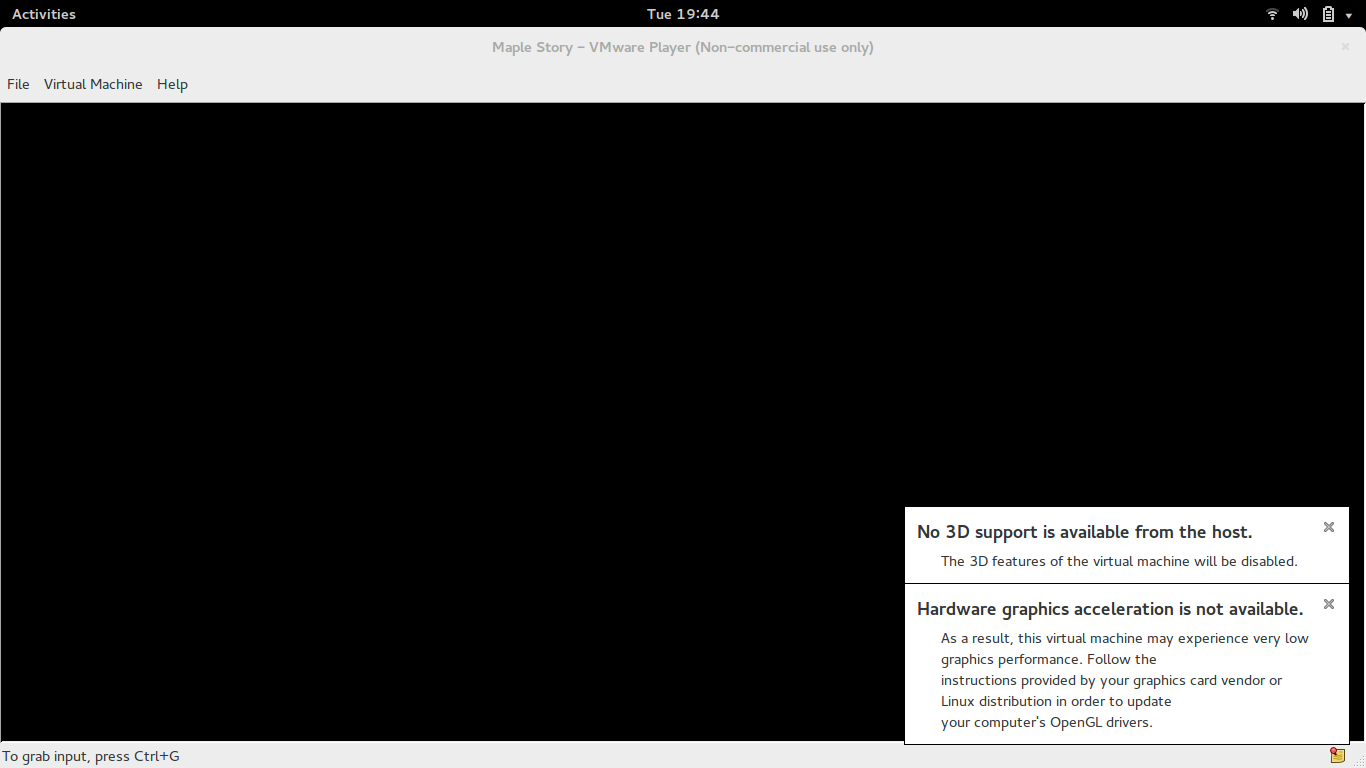1366x768 pixels.
Task: Click the 'Hardware graphics acceleration is not available' heading
Action: click(1110, 609)
